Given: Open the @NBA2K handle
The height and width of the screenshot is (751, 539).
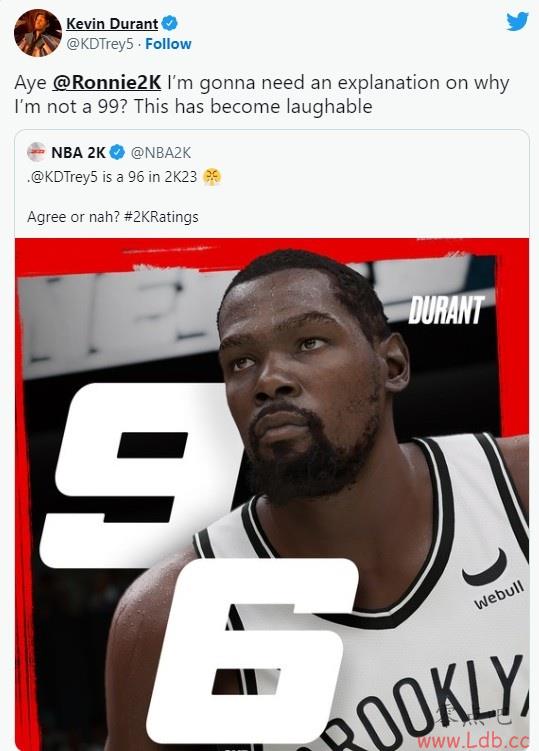Looking at the screenshot, I should coord(161,152).
